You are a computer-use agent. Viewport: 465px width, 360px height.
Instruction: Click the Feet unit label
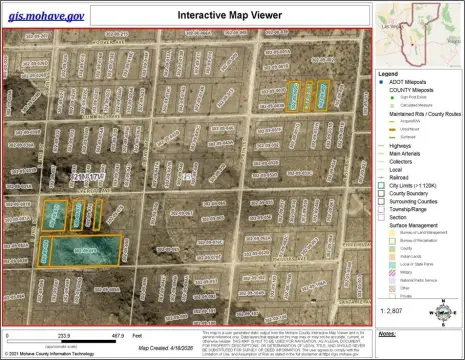[137, 336]
